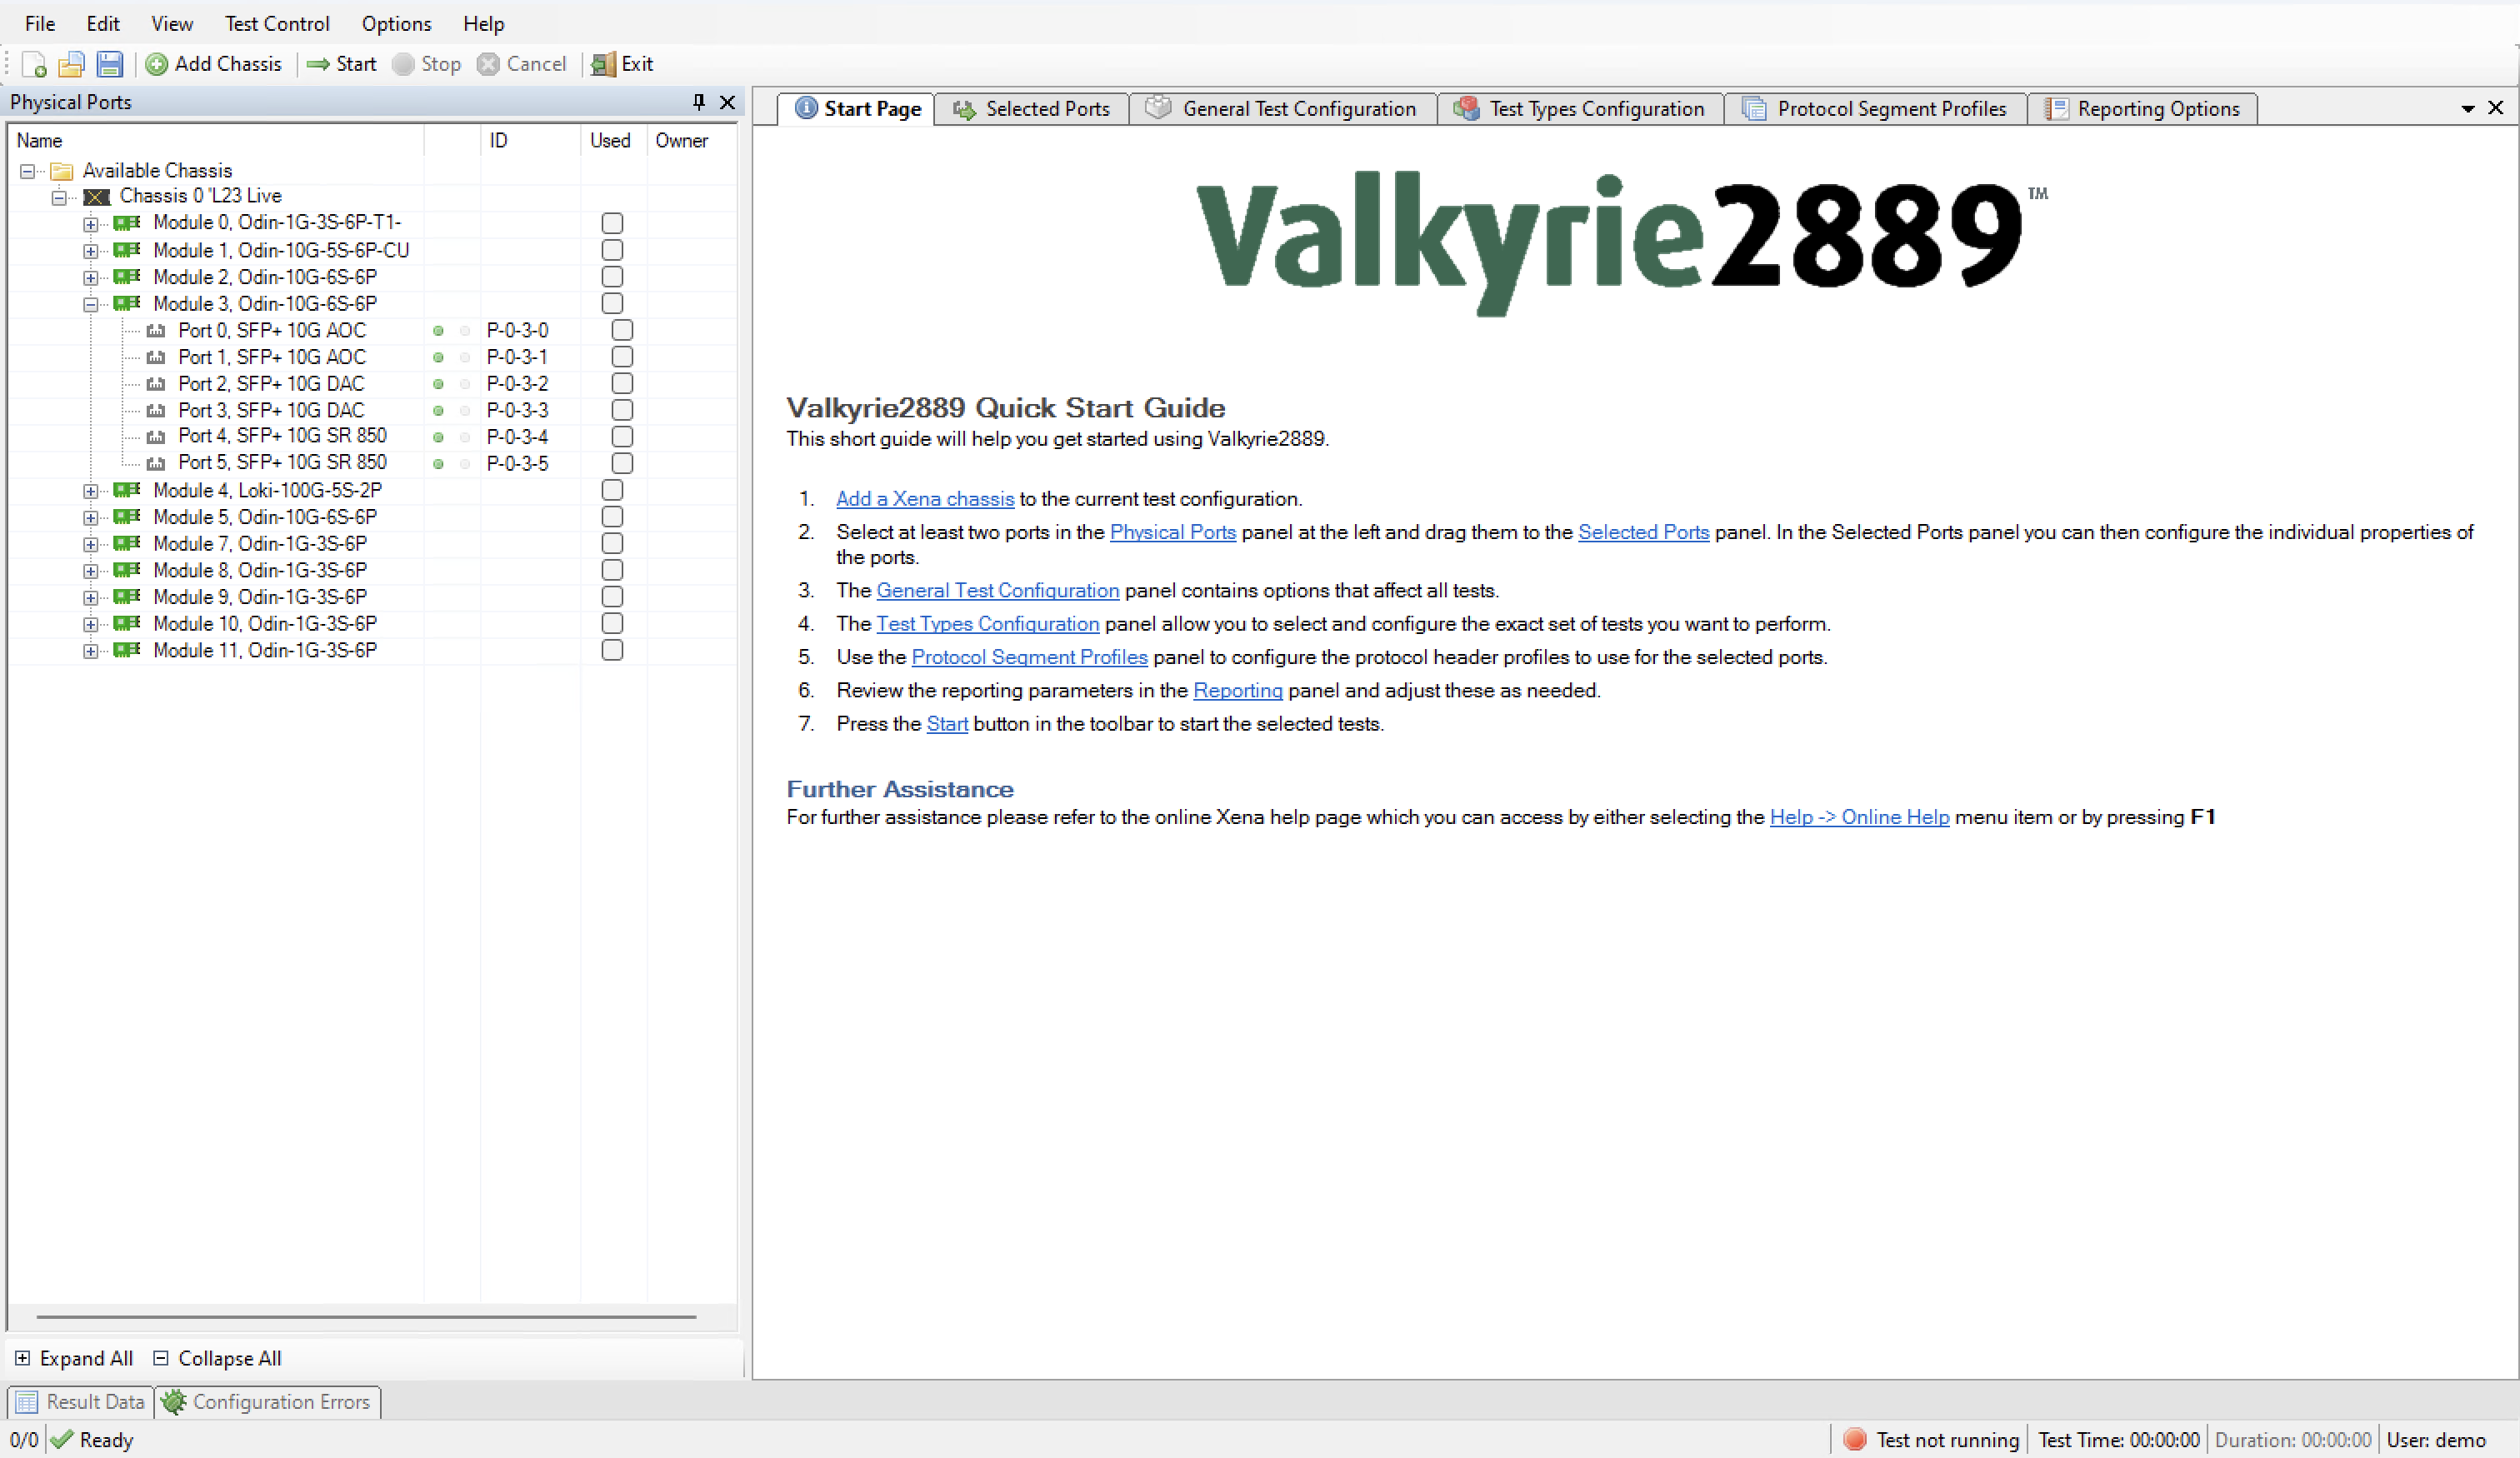The width and height of the screenshot is (2520, 1458).
Task: Click the tab list dropdown arrow
Action: (2468, 108)
